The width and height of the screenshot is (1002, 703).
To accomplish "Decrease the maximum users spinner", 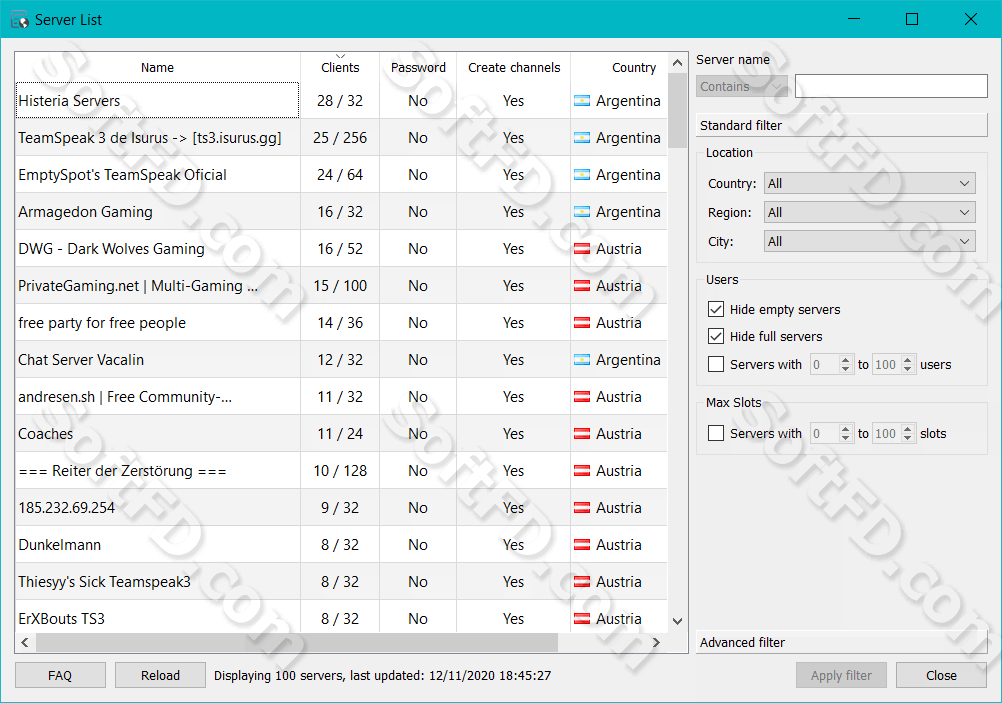I will 908,369.
